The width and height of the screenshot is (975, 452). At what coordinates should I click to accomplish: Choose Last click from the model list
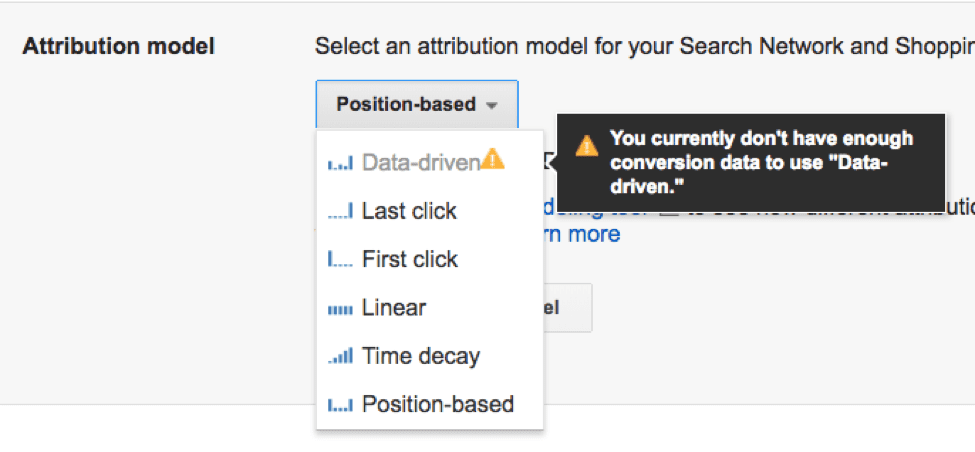pyautogui.click(x=409, y=211)
